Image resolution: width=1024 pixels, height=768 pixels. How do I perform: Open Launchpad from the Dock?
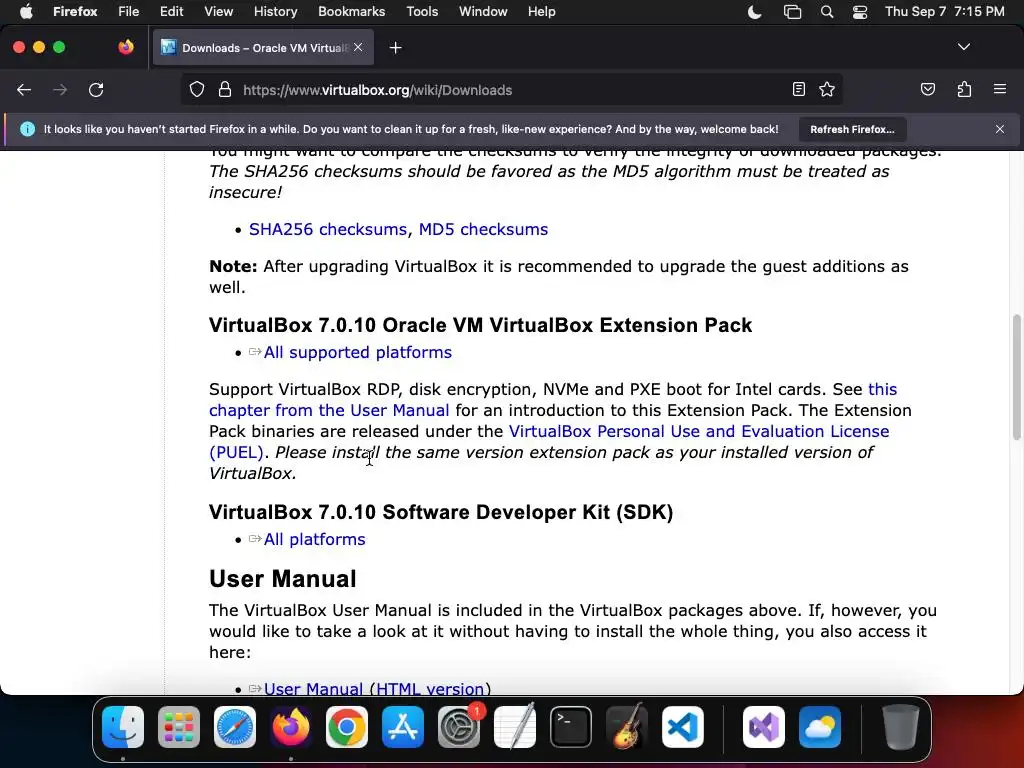tap(179, 727)
